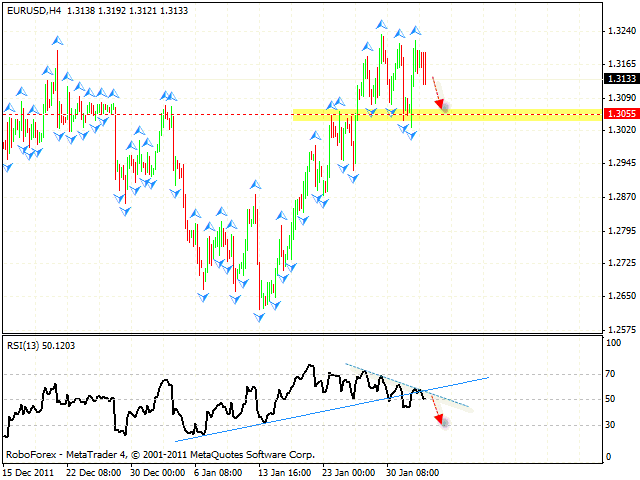
Task: Click the EURUSD,H4 chart title
Action: (x=34, y=9)
